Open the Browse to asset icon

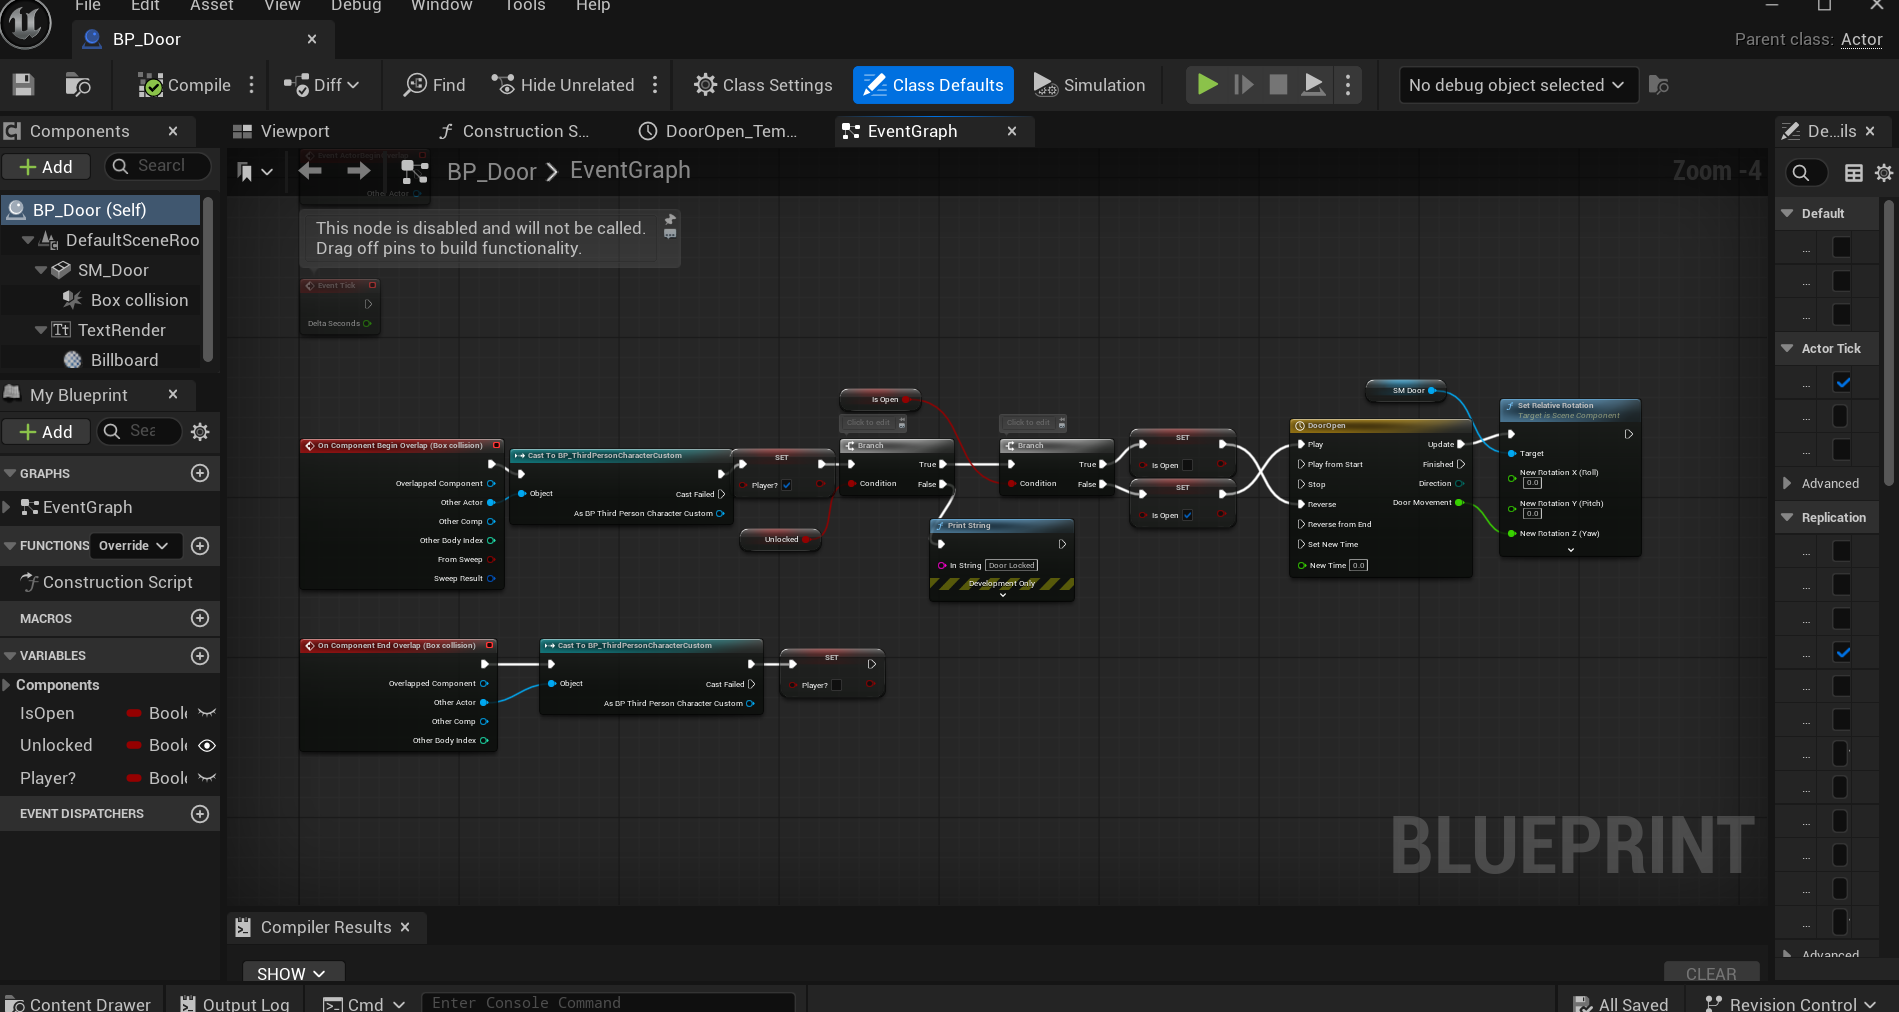click(77, 85)
